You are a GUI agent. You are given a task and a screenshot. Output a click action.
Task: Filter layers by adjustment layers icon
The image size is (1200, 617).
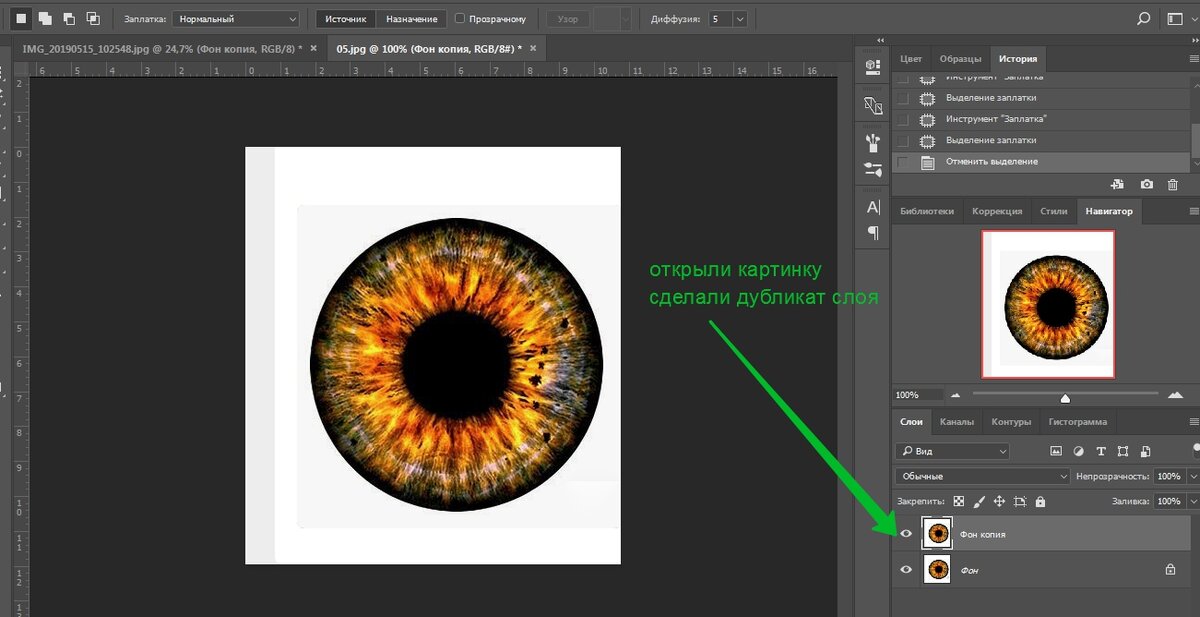pyautogui.click(x=1079, y=451)
